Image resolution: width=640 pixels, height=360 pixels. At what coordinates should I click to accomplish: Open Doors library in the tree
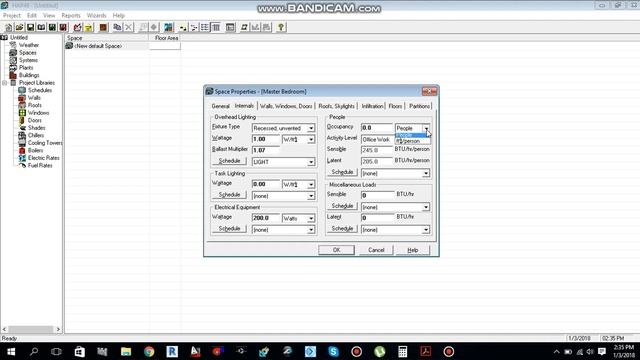[34, 120]
